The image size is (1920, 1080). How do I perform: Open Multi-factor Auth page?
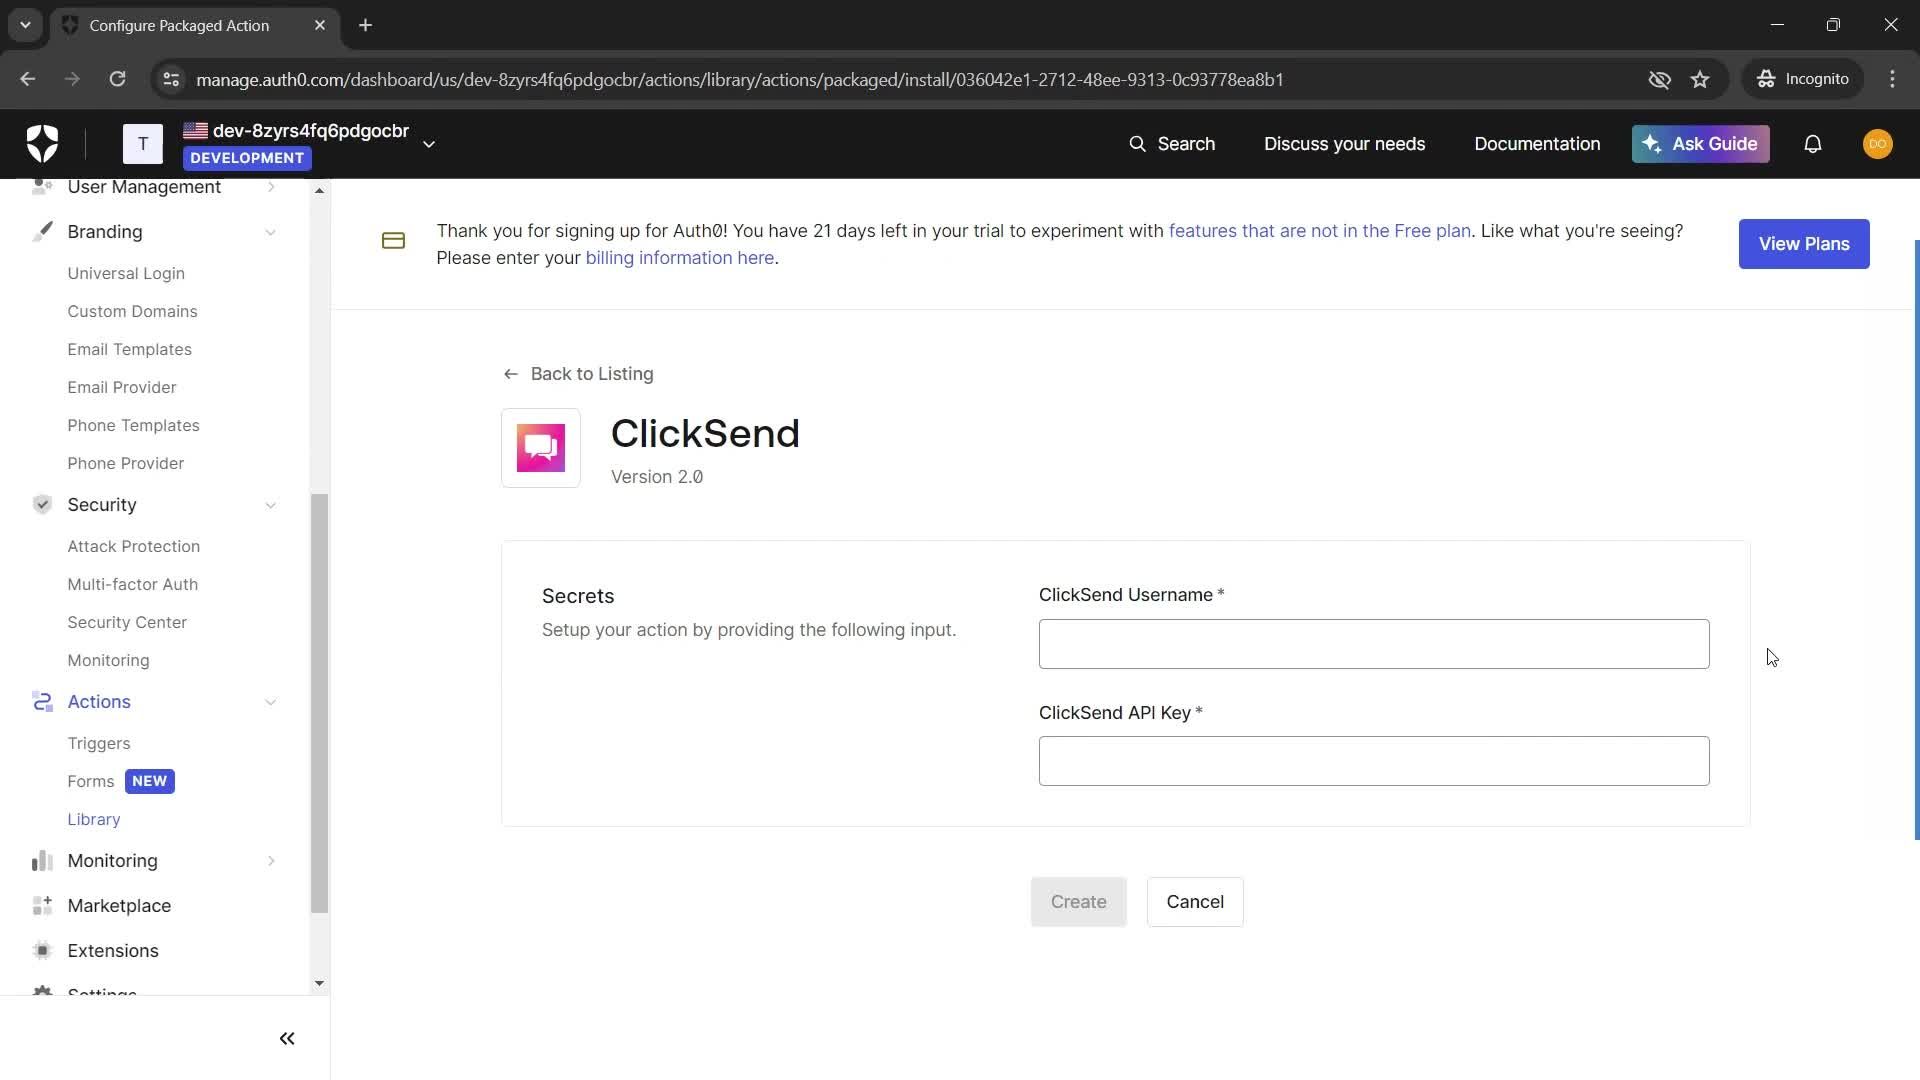coord(132,584)
